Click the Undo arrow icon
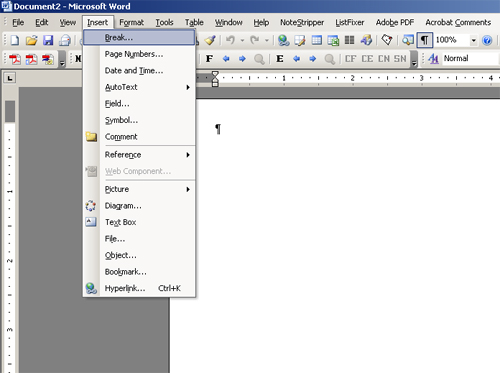 (x=230, y=40)
